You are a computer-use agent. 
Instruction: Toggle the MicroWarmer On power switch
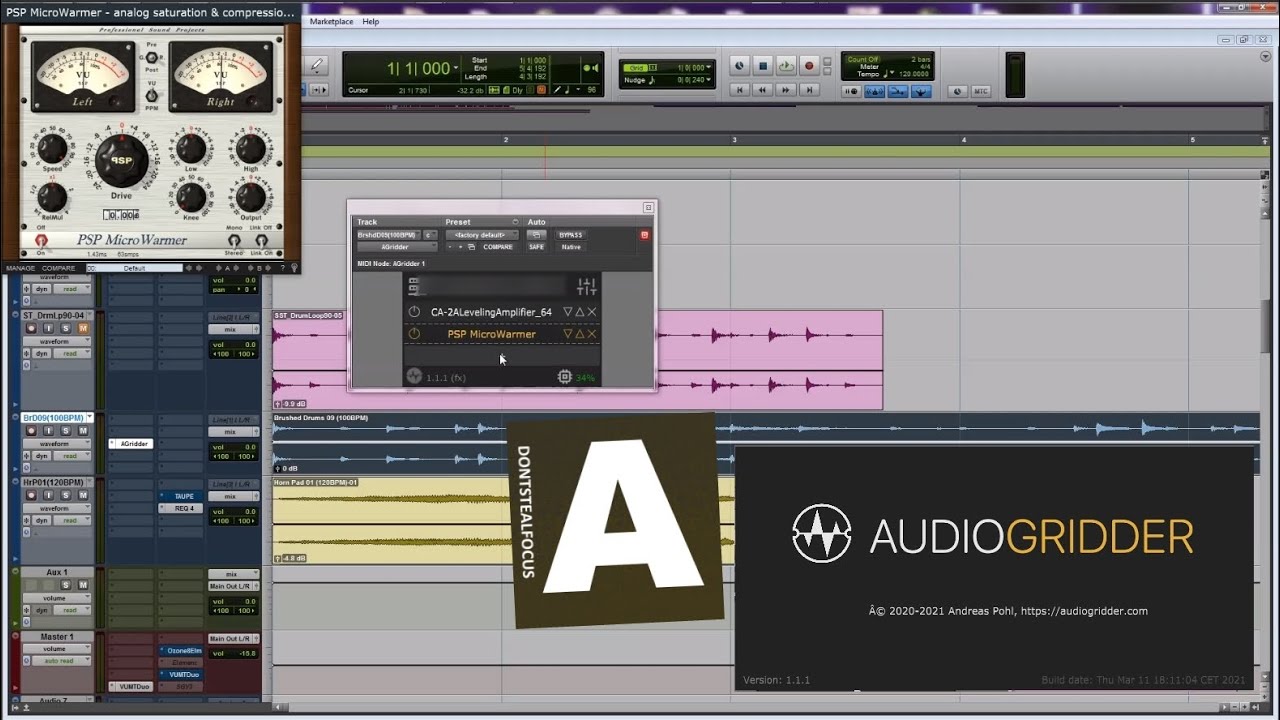(x=41, y=241)
